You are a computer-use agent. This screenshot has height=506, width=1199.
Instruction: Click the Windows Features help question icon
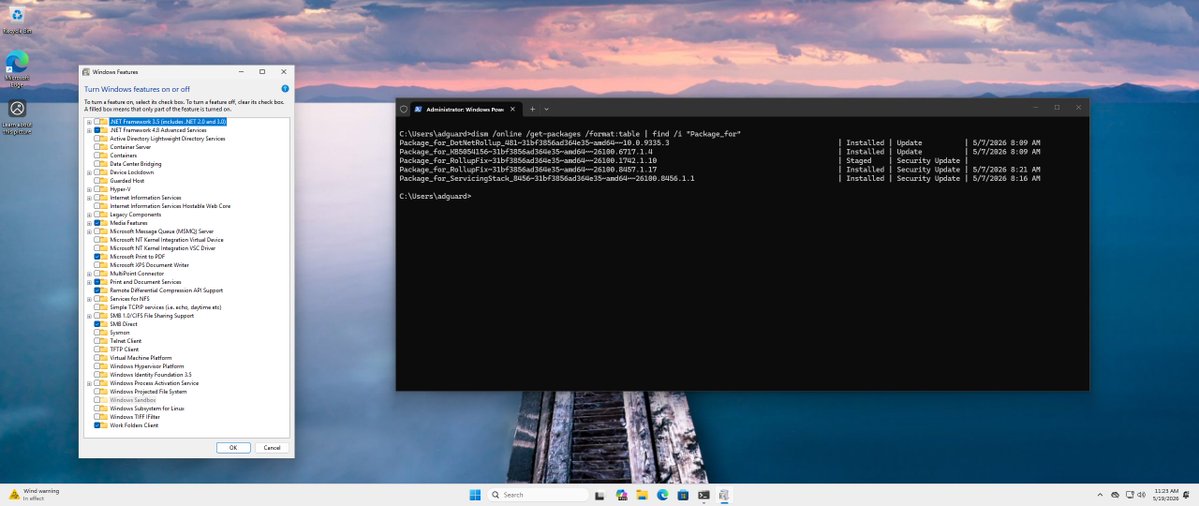(x=285, y=89)
